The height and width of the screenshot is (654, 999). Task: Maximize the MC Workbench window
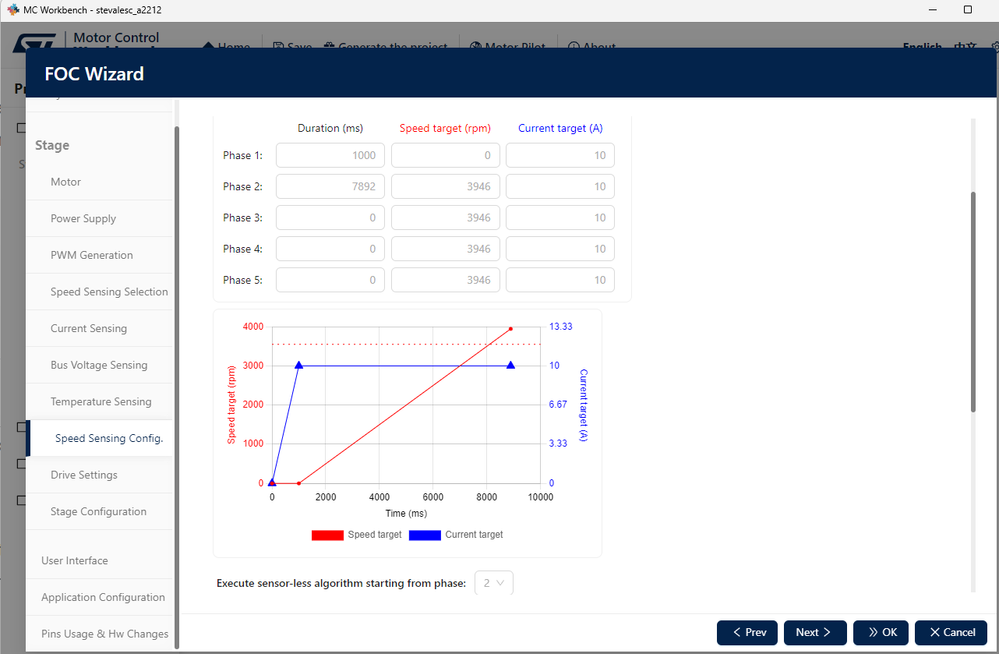coord(968,10)
